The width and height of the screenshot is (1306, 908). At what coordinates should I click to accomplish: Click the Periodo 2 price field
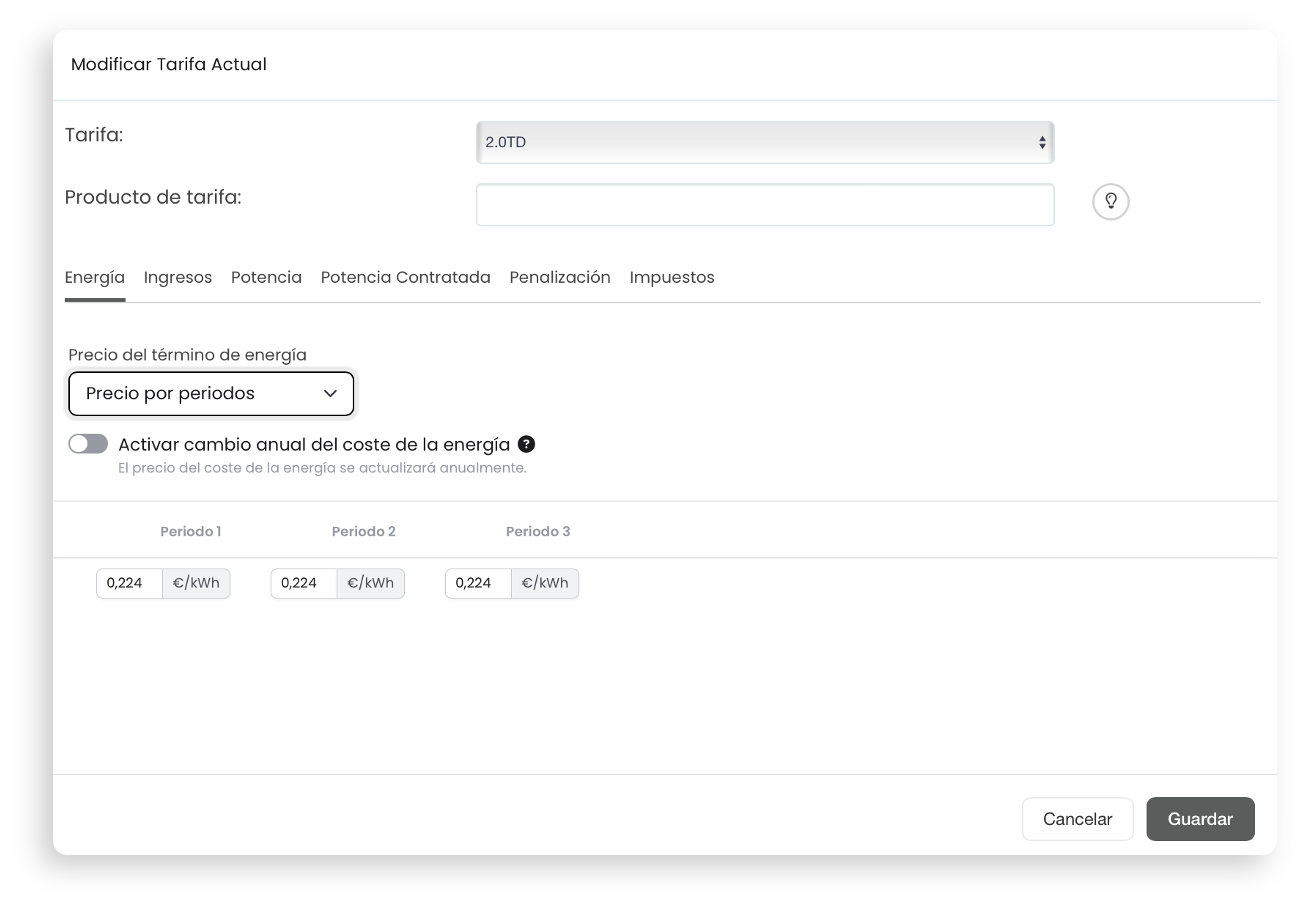click(x=304, y=584)
